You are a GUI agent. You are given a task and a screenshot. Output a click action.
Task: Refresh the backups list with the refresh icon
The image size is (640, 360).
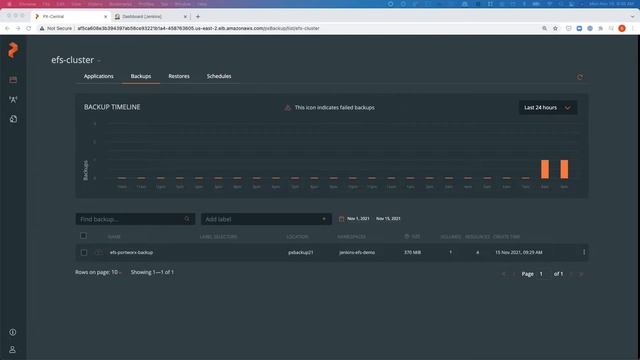coord(580,77)
